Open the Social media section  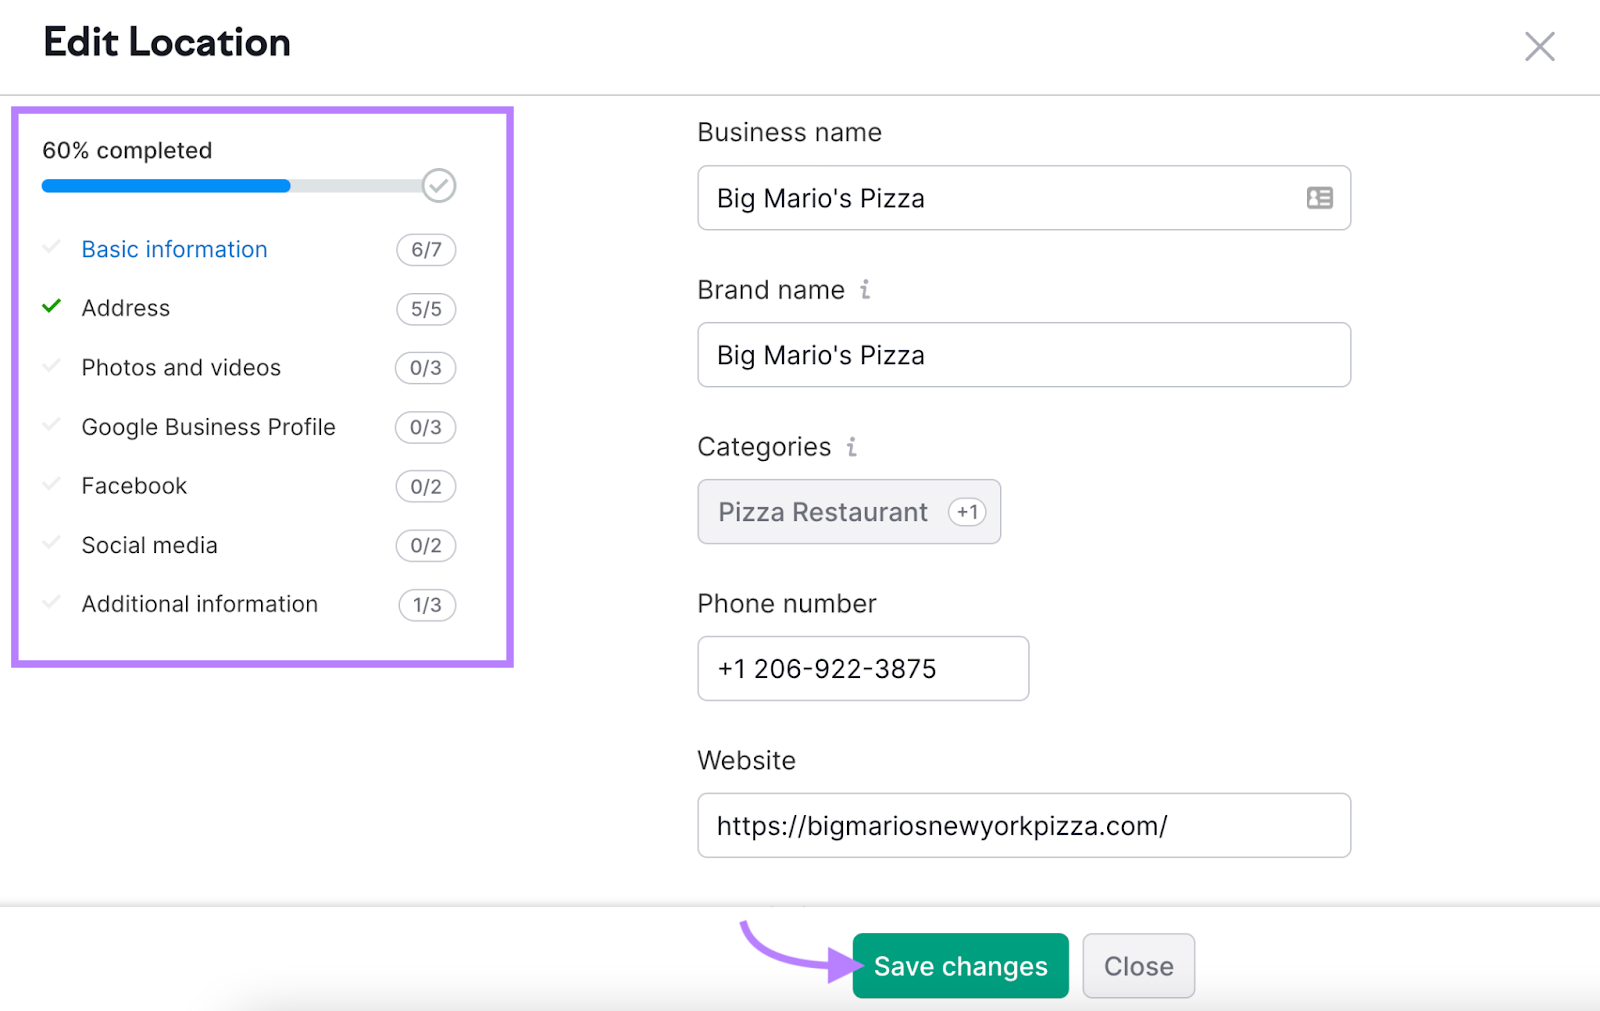(149, 545)
